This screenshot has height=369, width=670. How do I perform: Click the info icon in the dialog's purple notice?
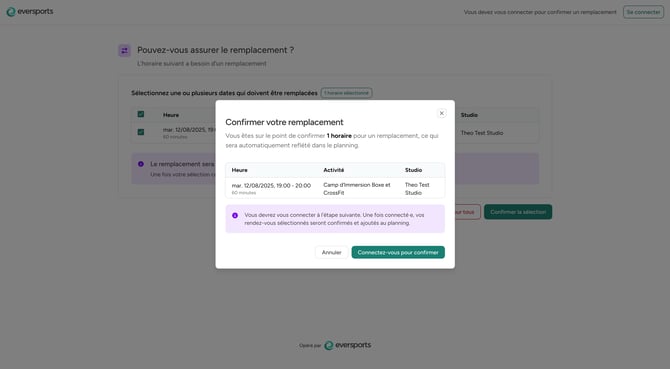pyautogui.click(x=235, y=215)
